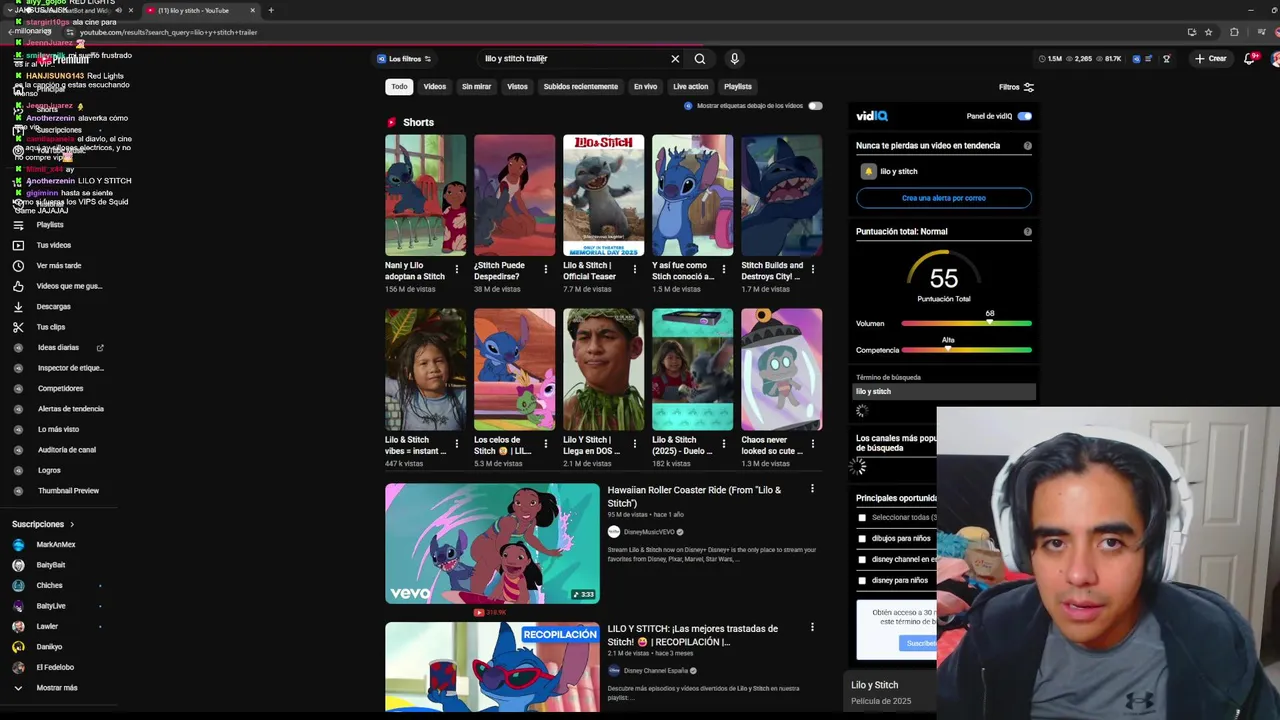Select the Vistos filter chip
Screen dimensions: 1280x720
pyautogui.click(x=517, y=87)
